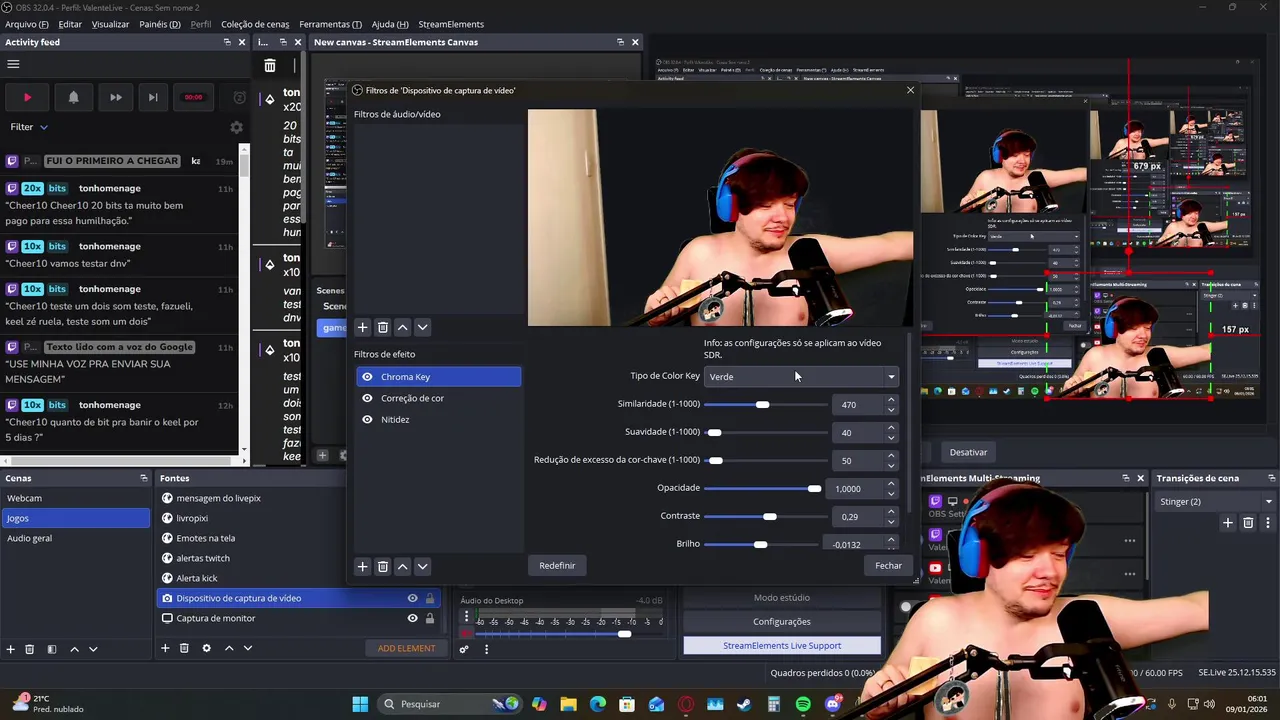Delete selected scene with trash icon

click(x=30, y=649)
